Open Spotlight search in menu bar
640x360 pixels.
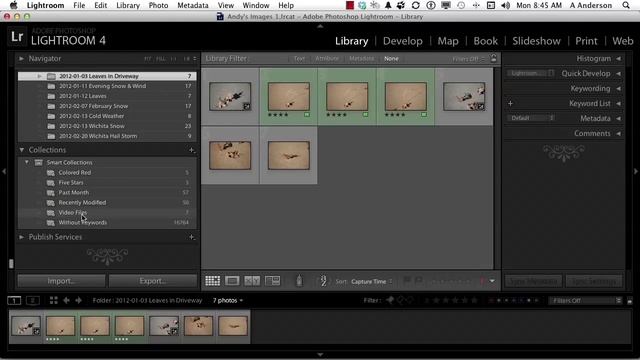626,5
